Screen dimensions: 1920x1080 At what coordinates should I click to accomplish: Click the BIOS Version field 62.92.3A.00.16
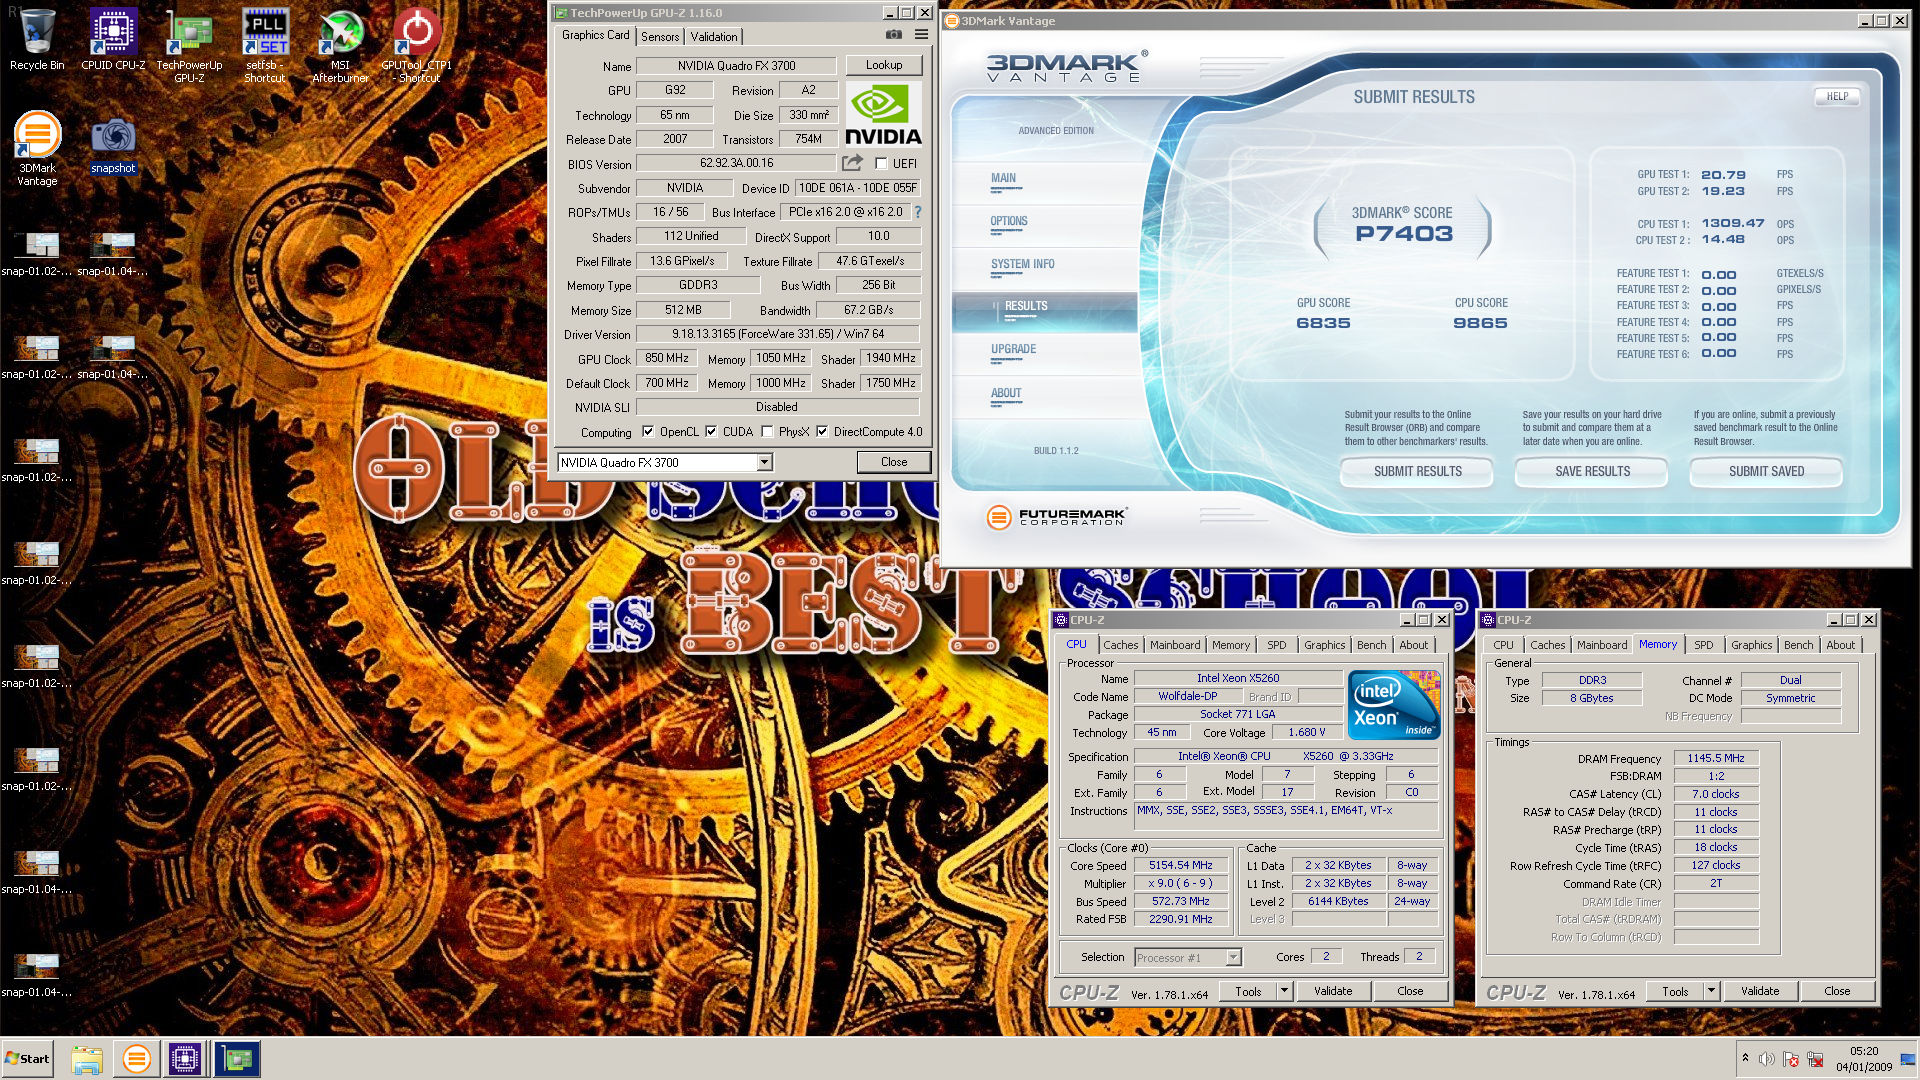pyautogui.click(x=736, y=163)
